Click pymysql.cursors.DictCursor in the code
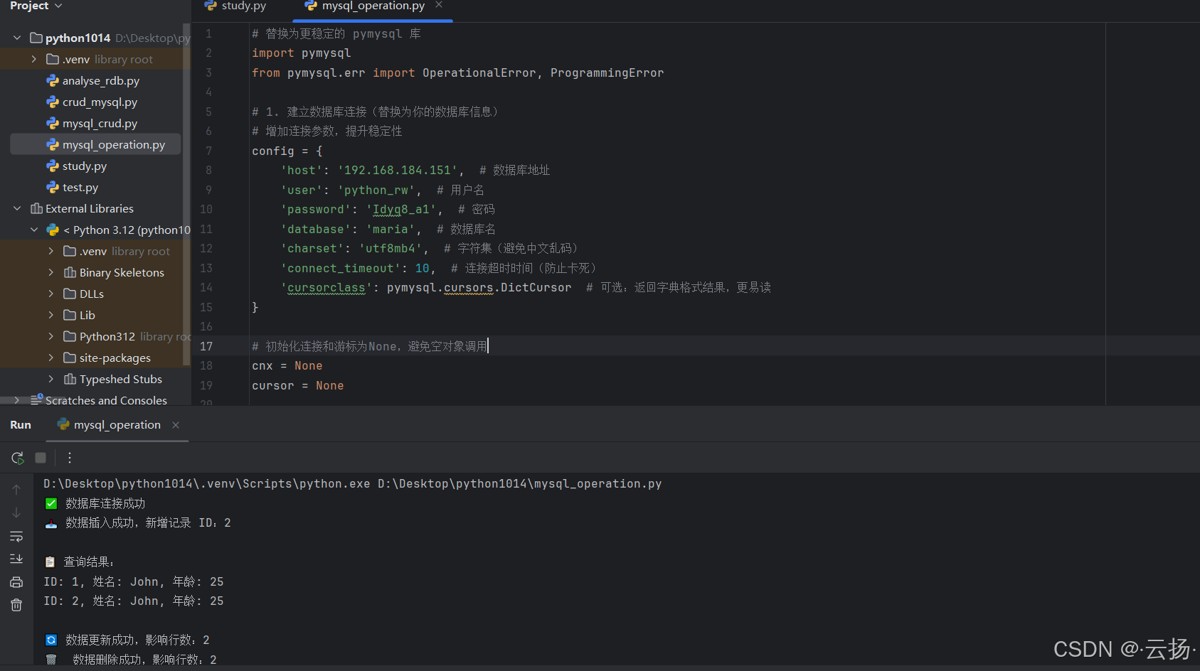Image resolution: width=1200 pixels, height=671 pixels. pos(479,287)
